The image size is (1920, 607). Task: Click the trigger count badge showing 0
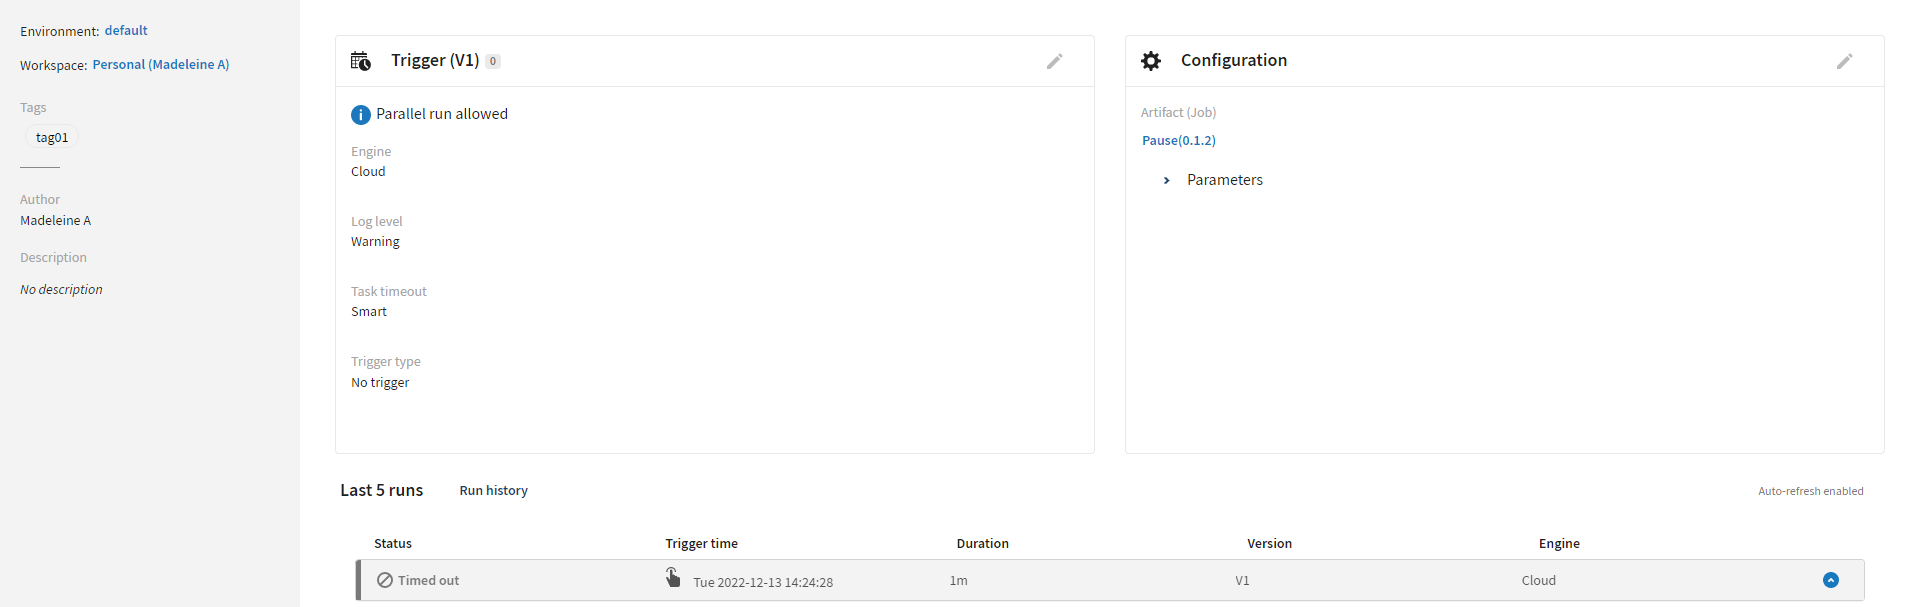[493, 61]
